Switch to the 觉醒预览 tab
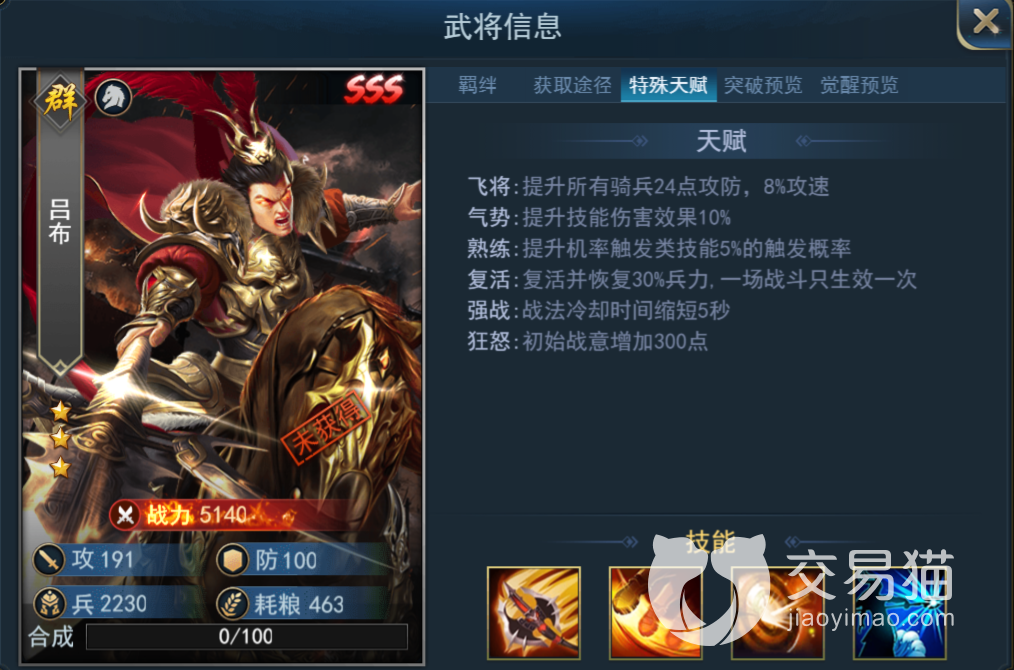This screenshot has width=1014, height=670. 859,85
